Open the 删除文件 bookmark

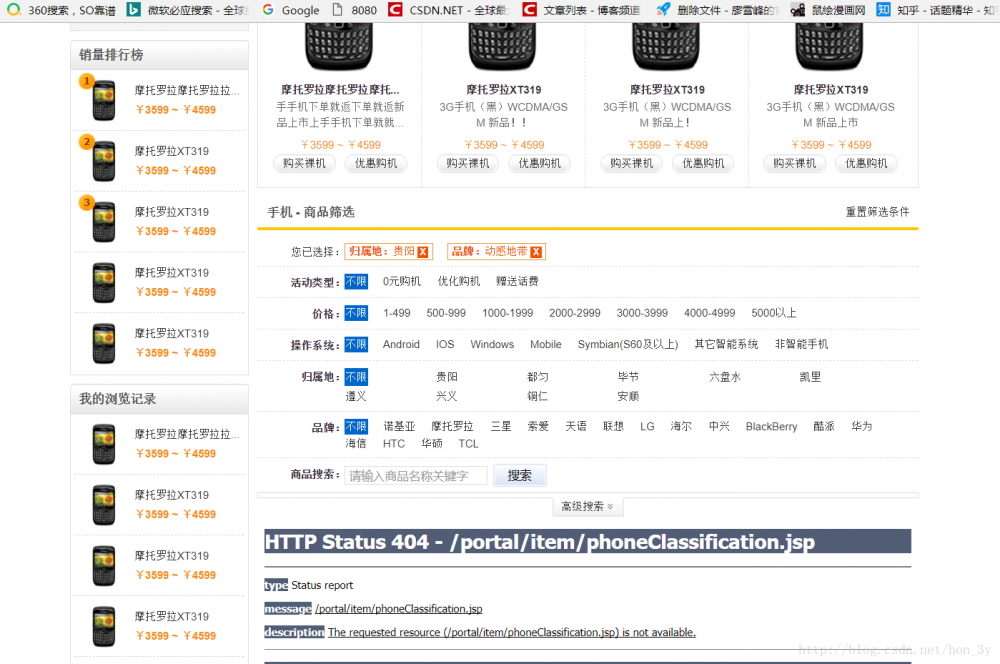click(717, 10)
